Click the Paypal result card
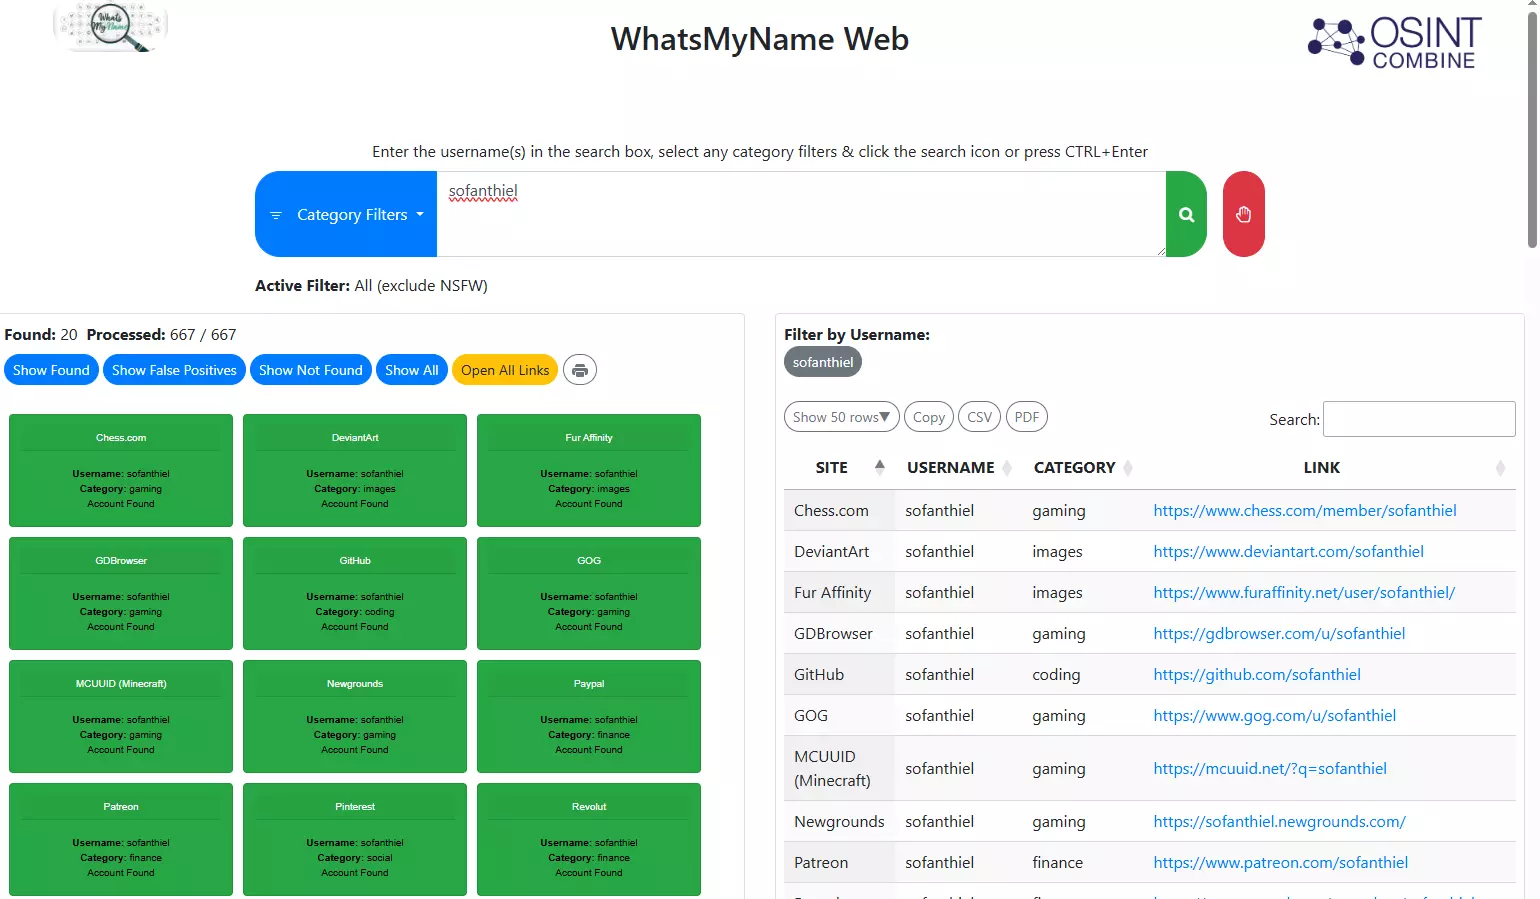Image resolution: width=1540 pixels, height=899 pixels. pyautogui.click(x=589, y=716)
